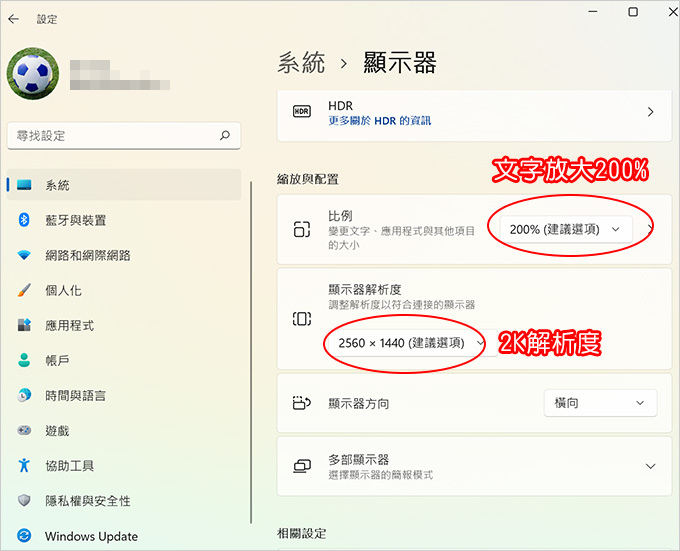Open Windows Update settings

coord(124,536)
